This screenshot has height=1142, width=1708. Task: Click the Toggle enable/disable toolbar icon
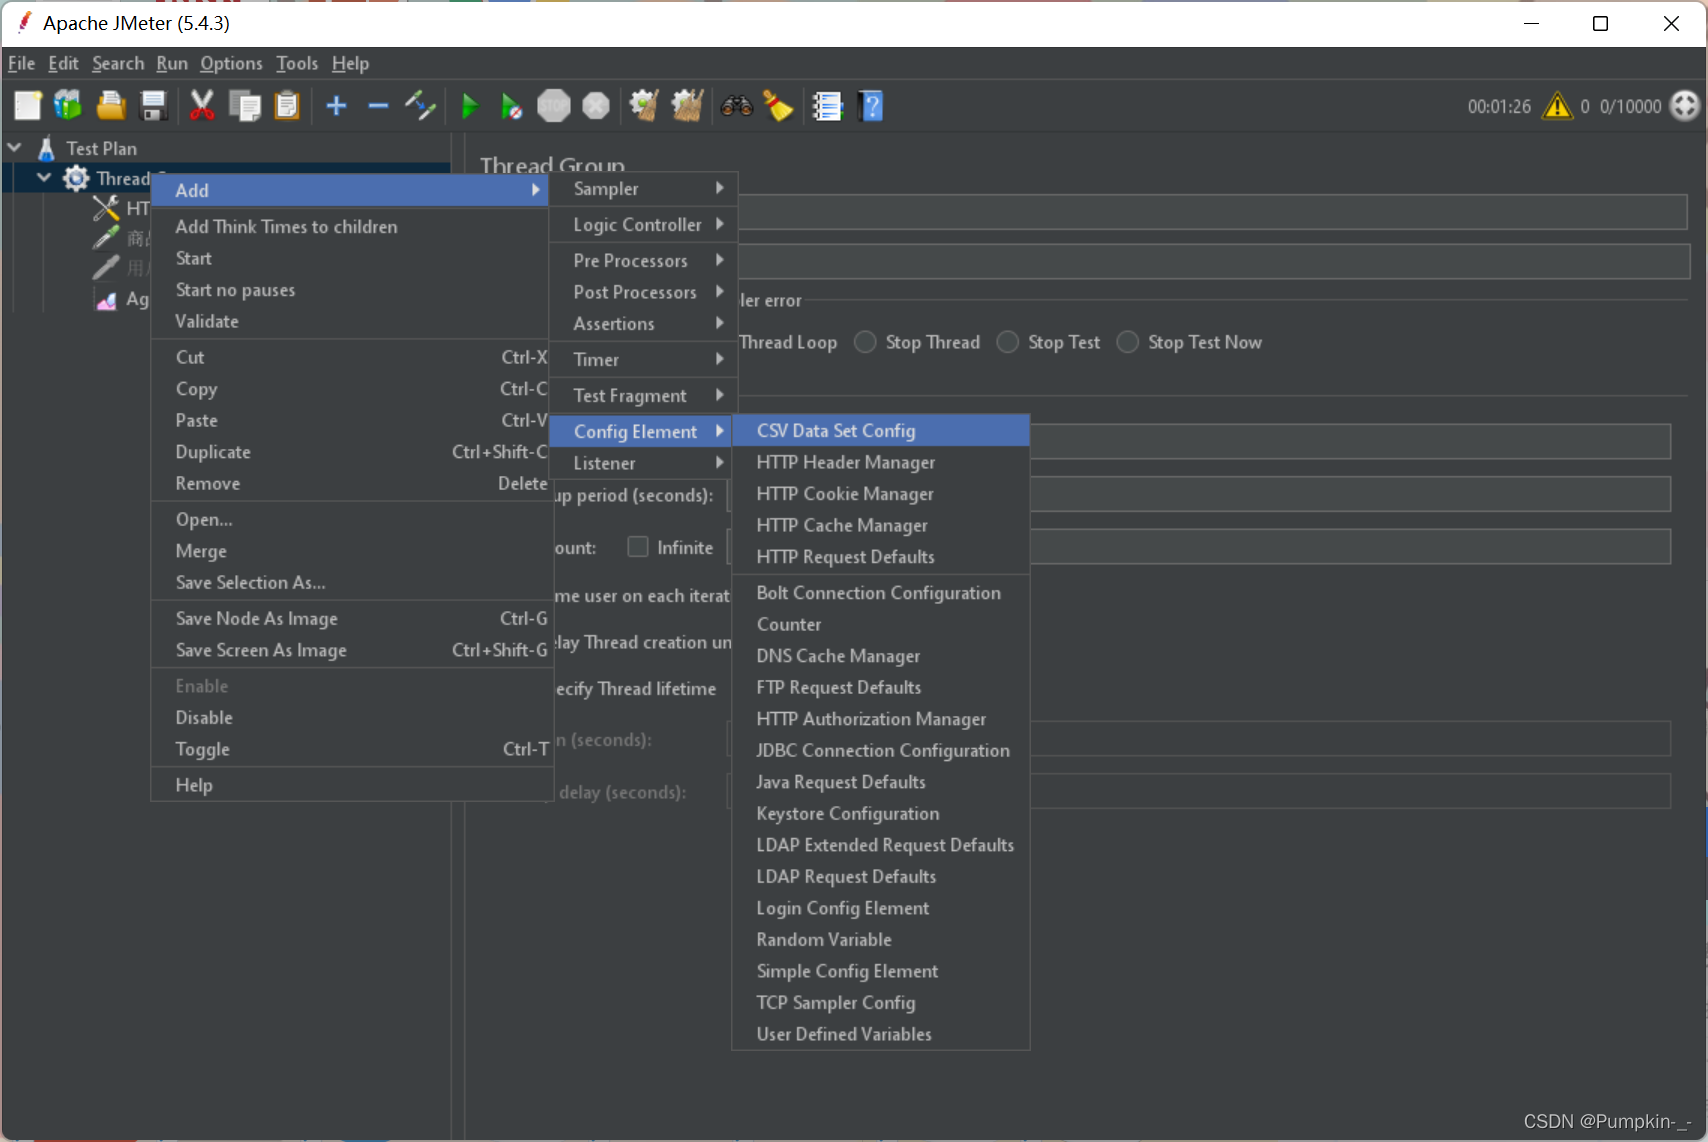[x=420, y=105]
